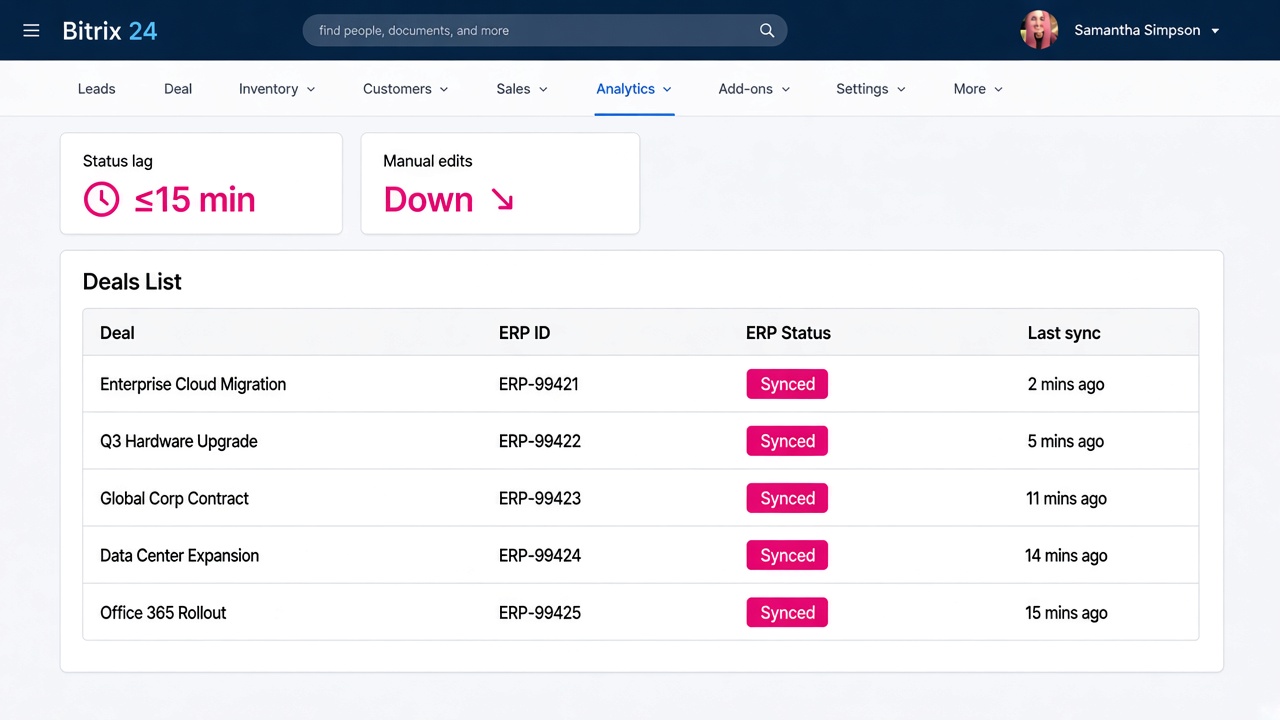
Task: Expand the Customers menu chevron
Action: (444, 89)
